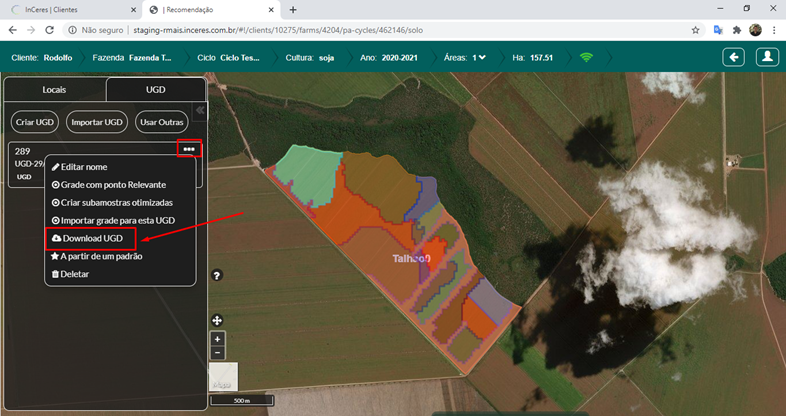Reload the page with refresh icon

49,30
